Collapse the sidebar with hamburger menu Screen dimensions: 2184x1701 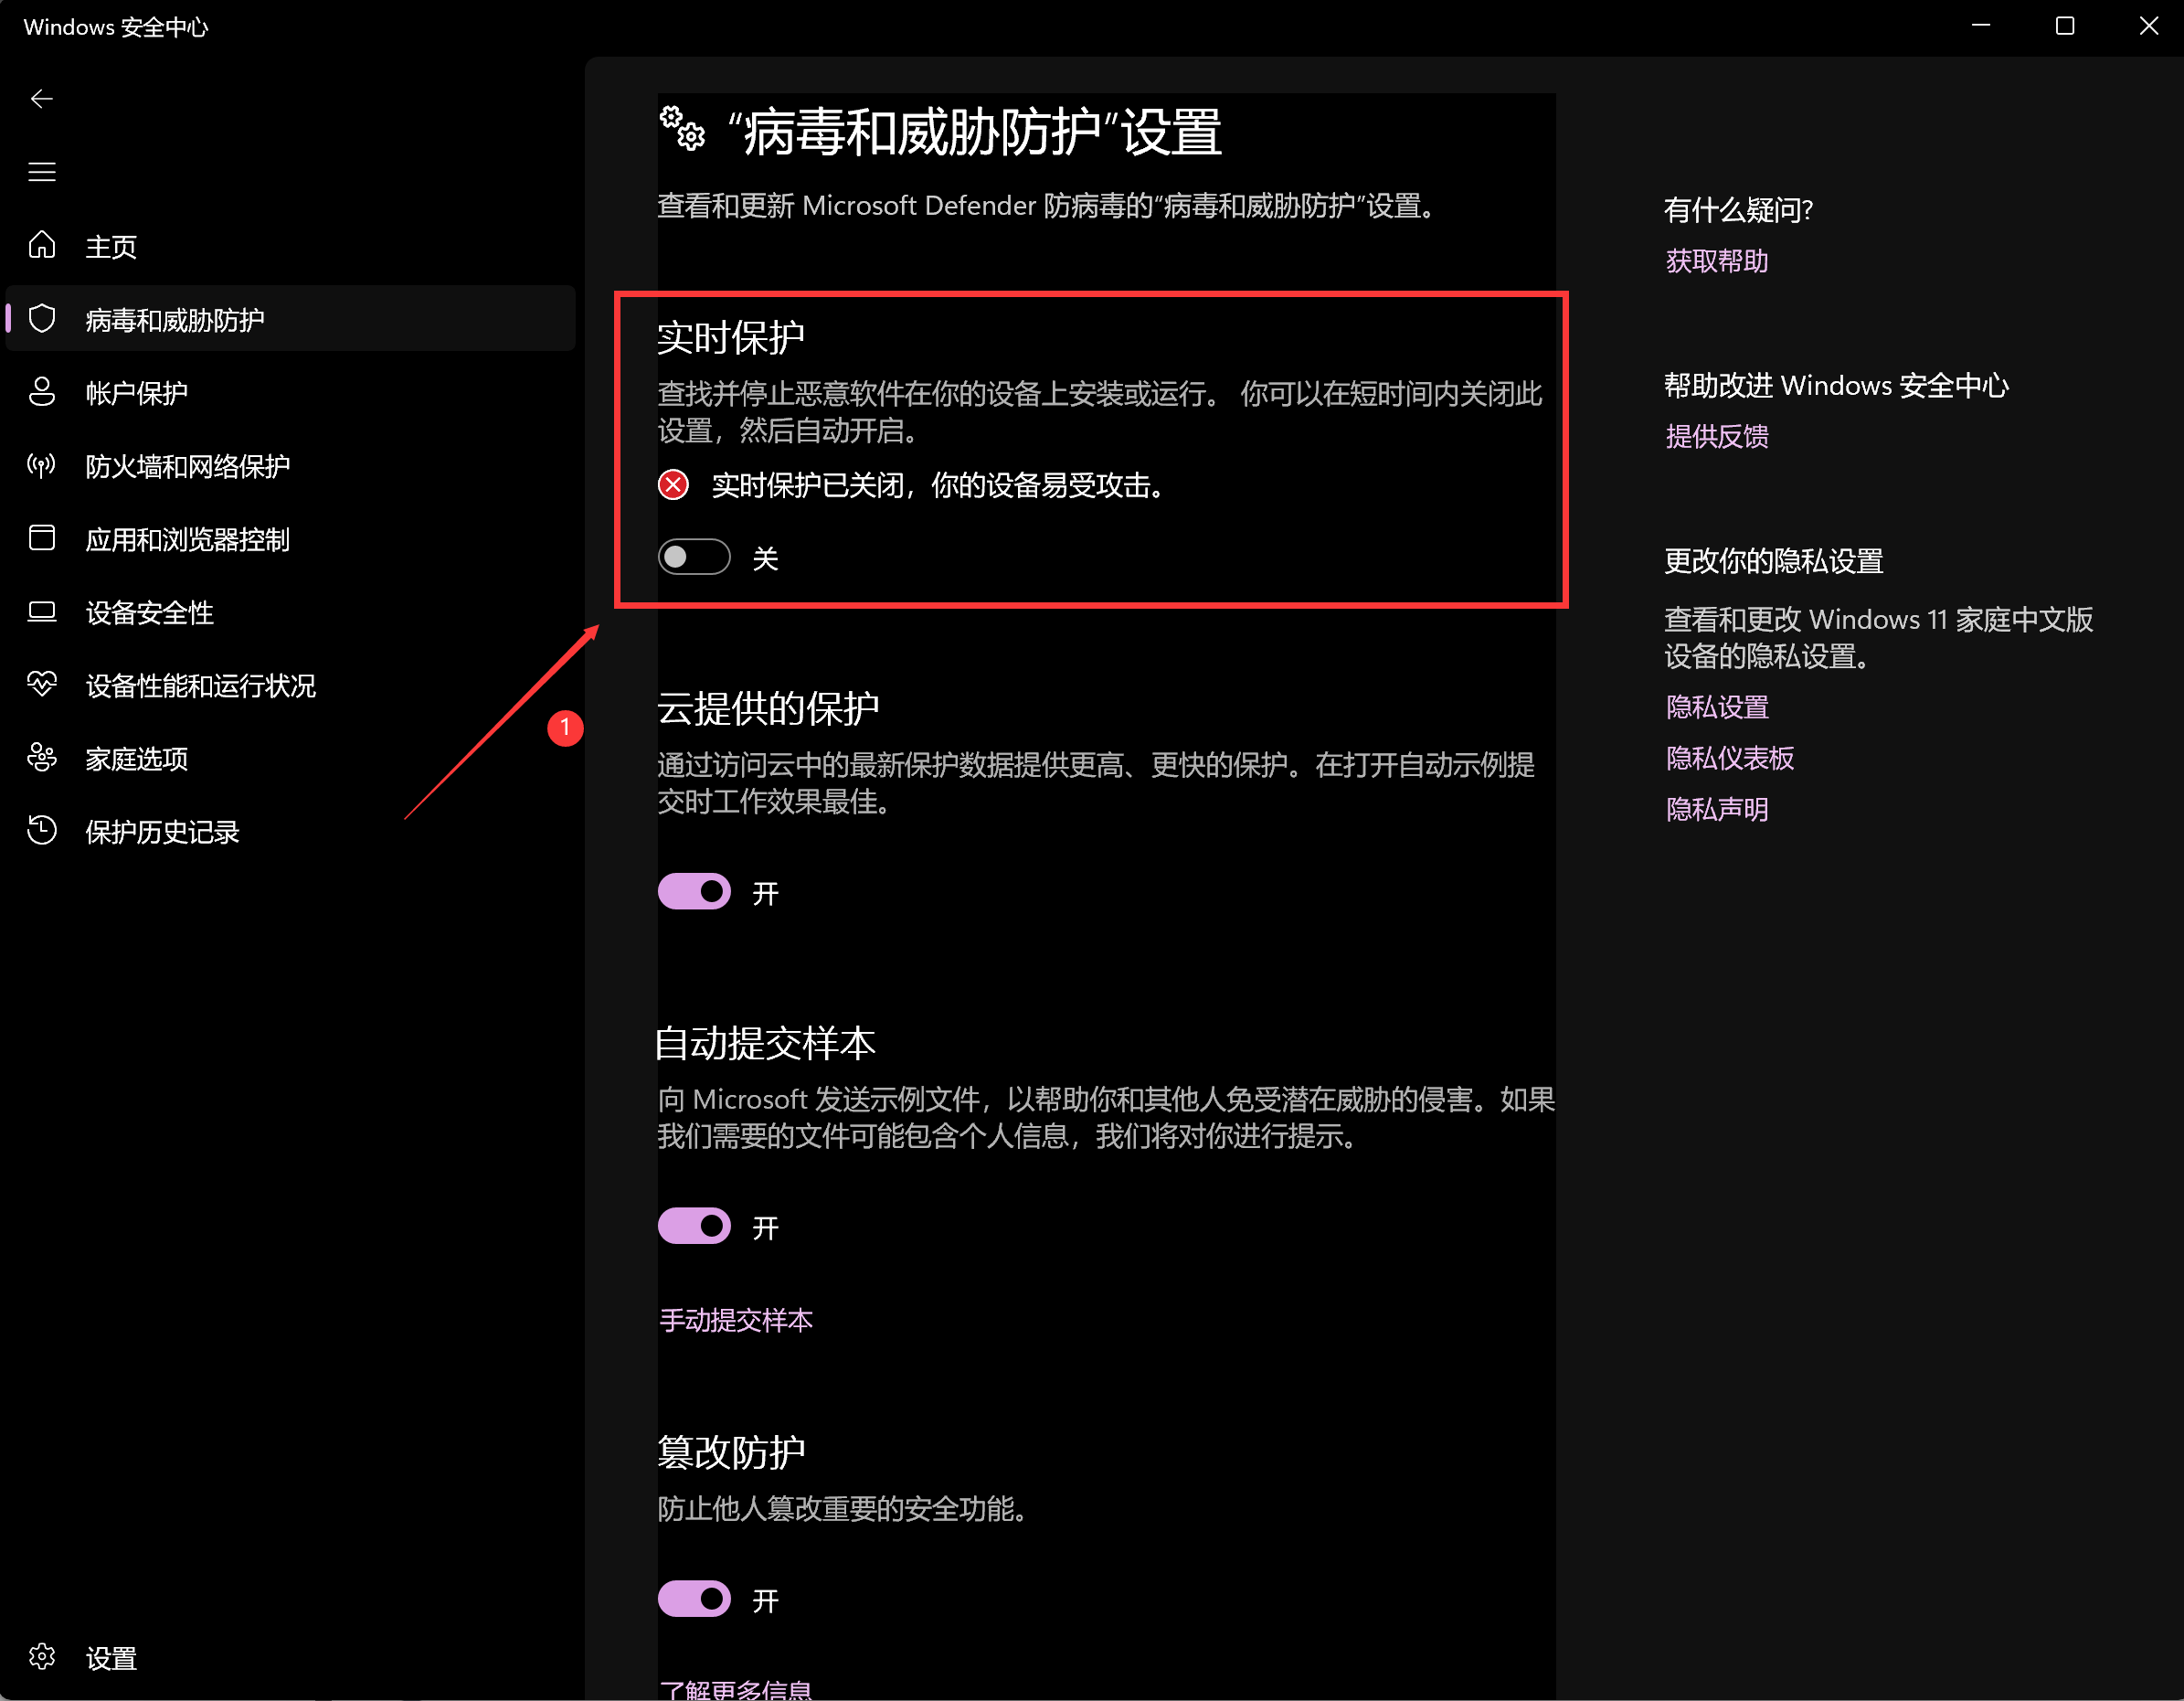pyautogui.click(x=41, y=171)
